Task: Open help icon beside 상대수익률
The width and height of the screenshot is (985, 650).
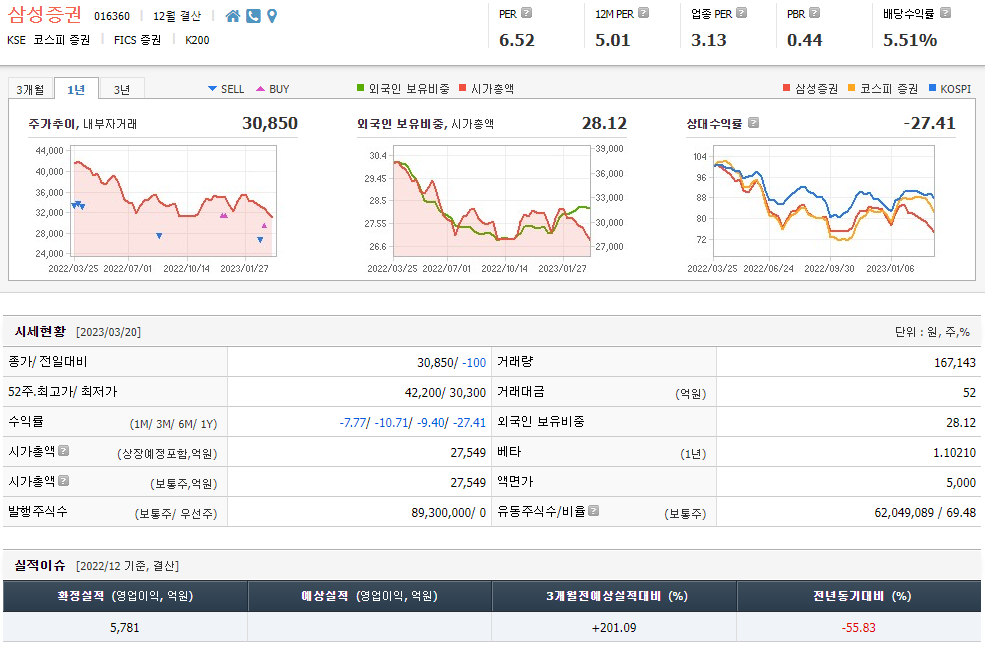Action: (x=753, y=122)
